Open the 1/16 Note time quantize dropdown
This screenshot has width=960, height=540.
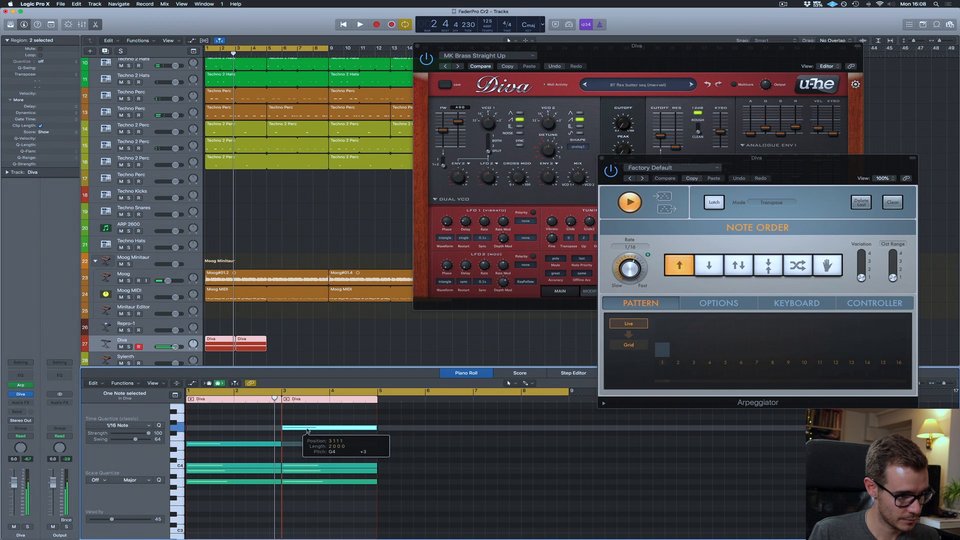click(x=127, y=425)
